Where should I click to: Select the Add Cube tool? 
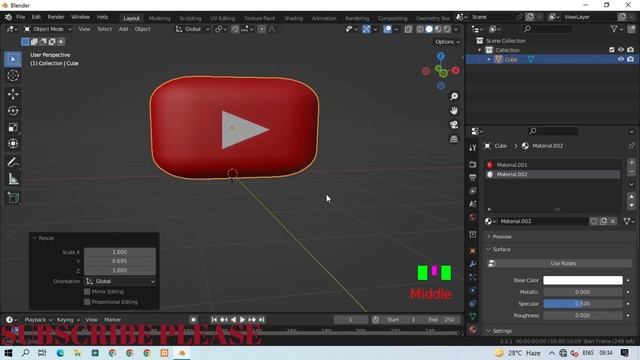click(13, 198)
